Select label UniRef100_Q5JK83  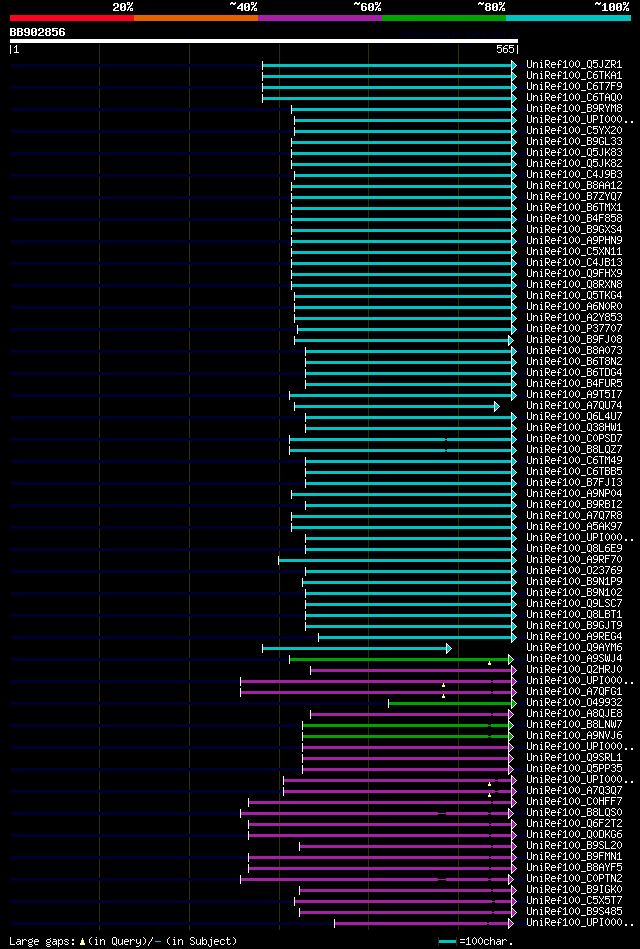pyautogui.click(x=575, y=153)
